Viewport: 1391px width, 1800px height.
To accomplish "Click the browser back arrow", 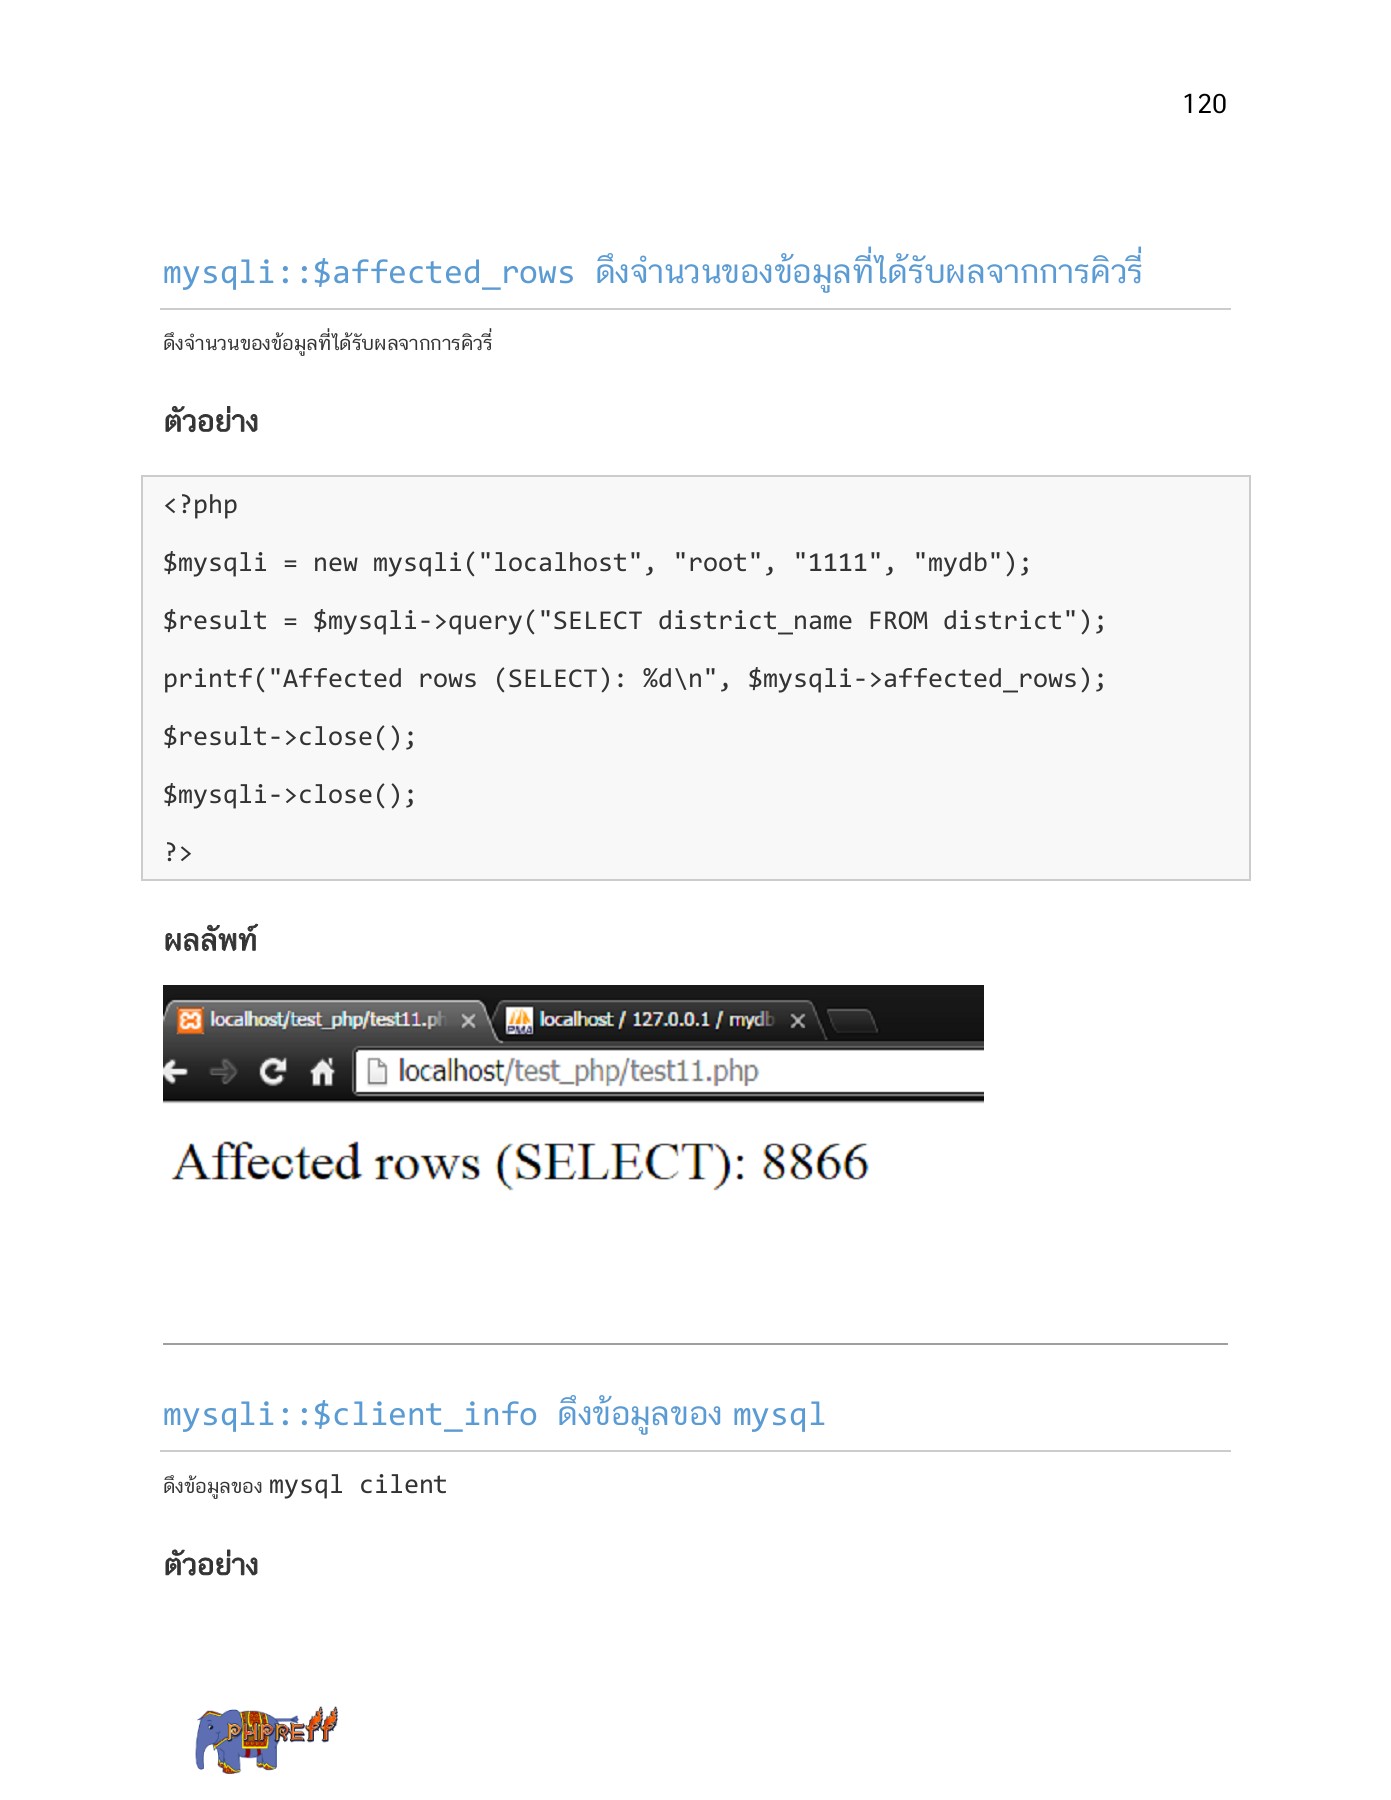I will [176, 1072].
